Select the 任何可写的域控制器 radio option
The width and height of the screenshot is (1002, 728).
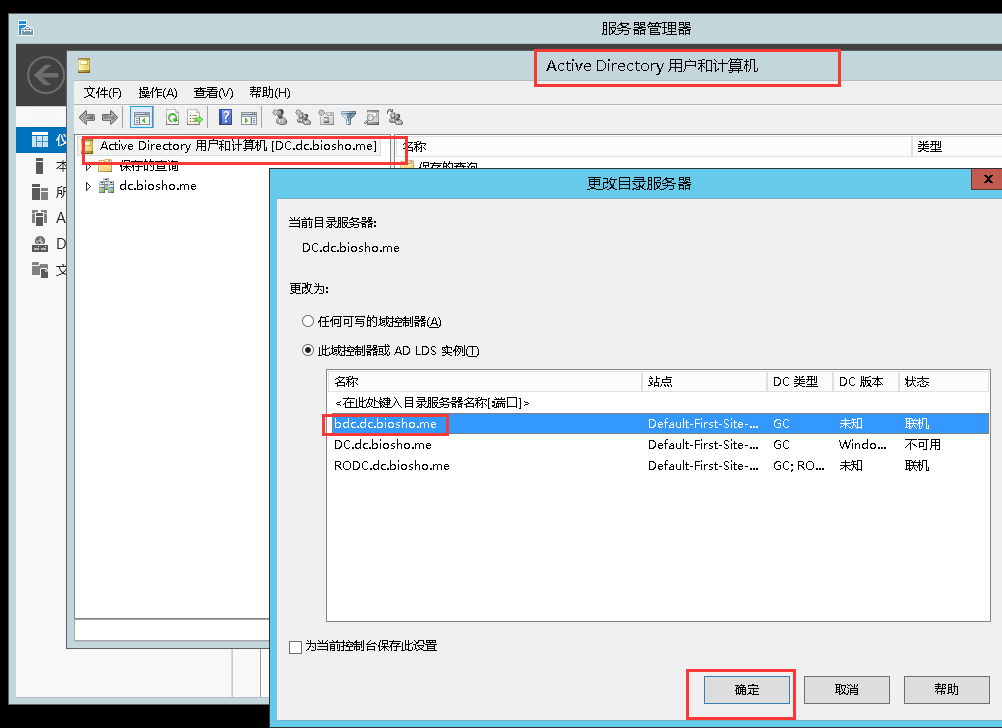pos(308,321)
